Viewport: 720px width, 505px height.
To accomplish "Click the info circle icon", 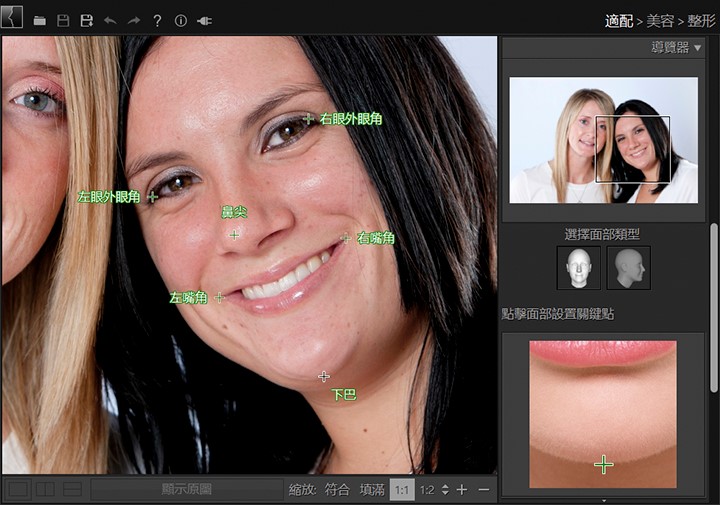I will [x=181, y=20].
